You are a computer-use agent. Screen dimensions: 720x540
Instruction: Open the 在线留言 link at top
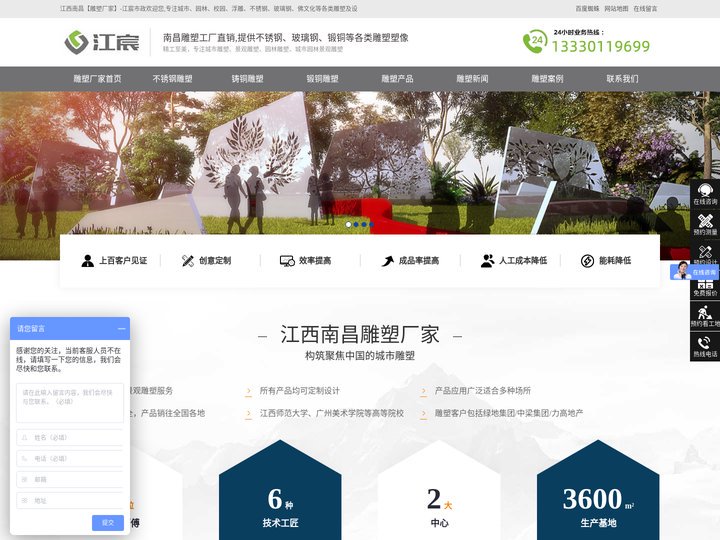(645, 9)
